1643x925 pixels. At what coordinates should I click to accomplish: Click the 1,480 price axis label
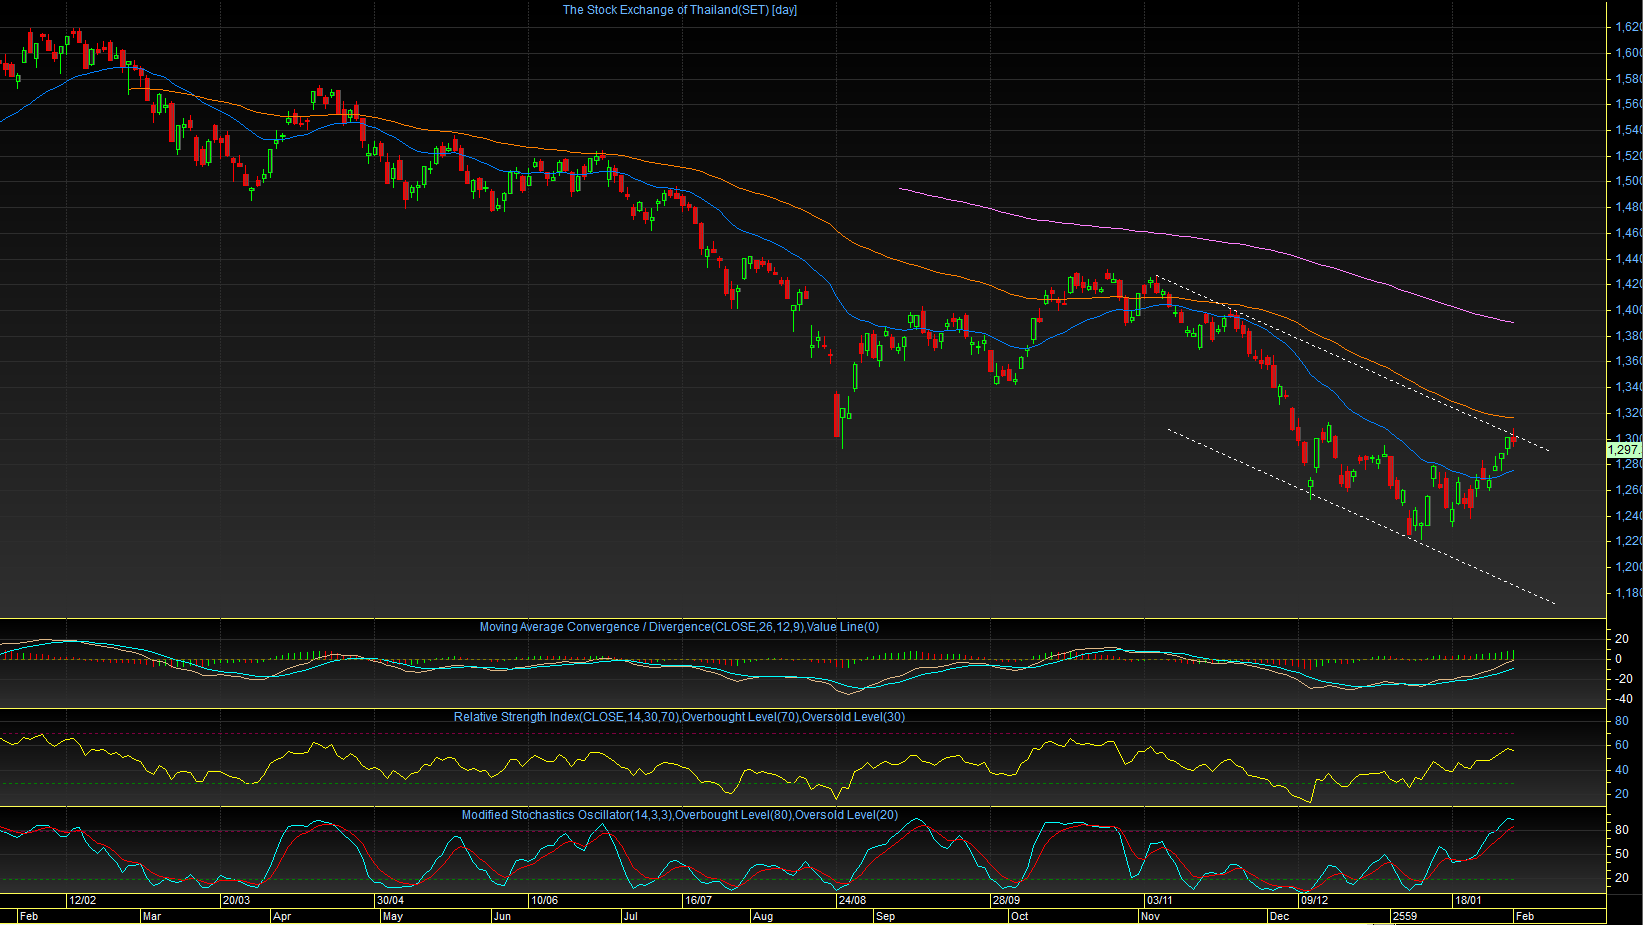coord(1628,207)
